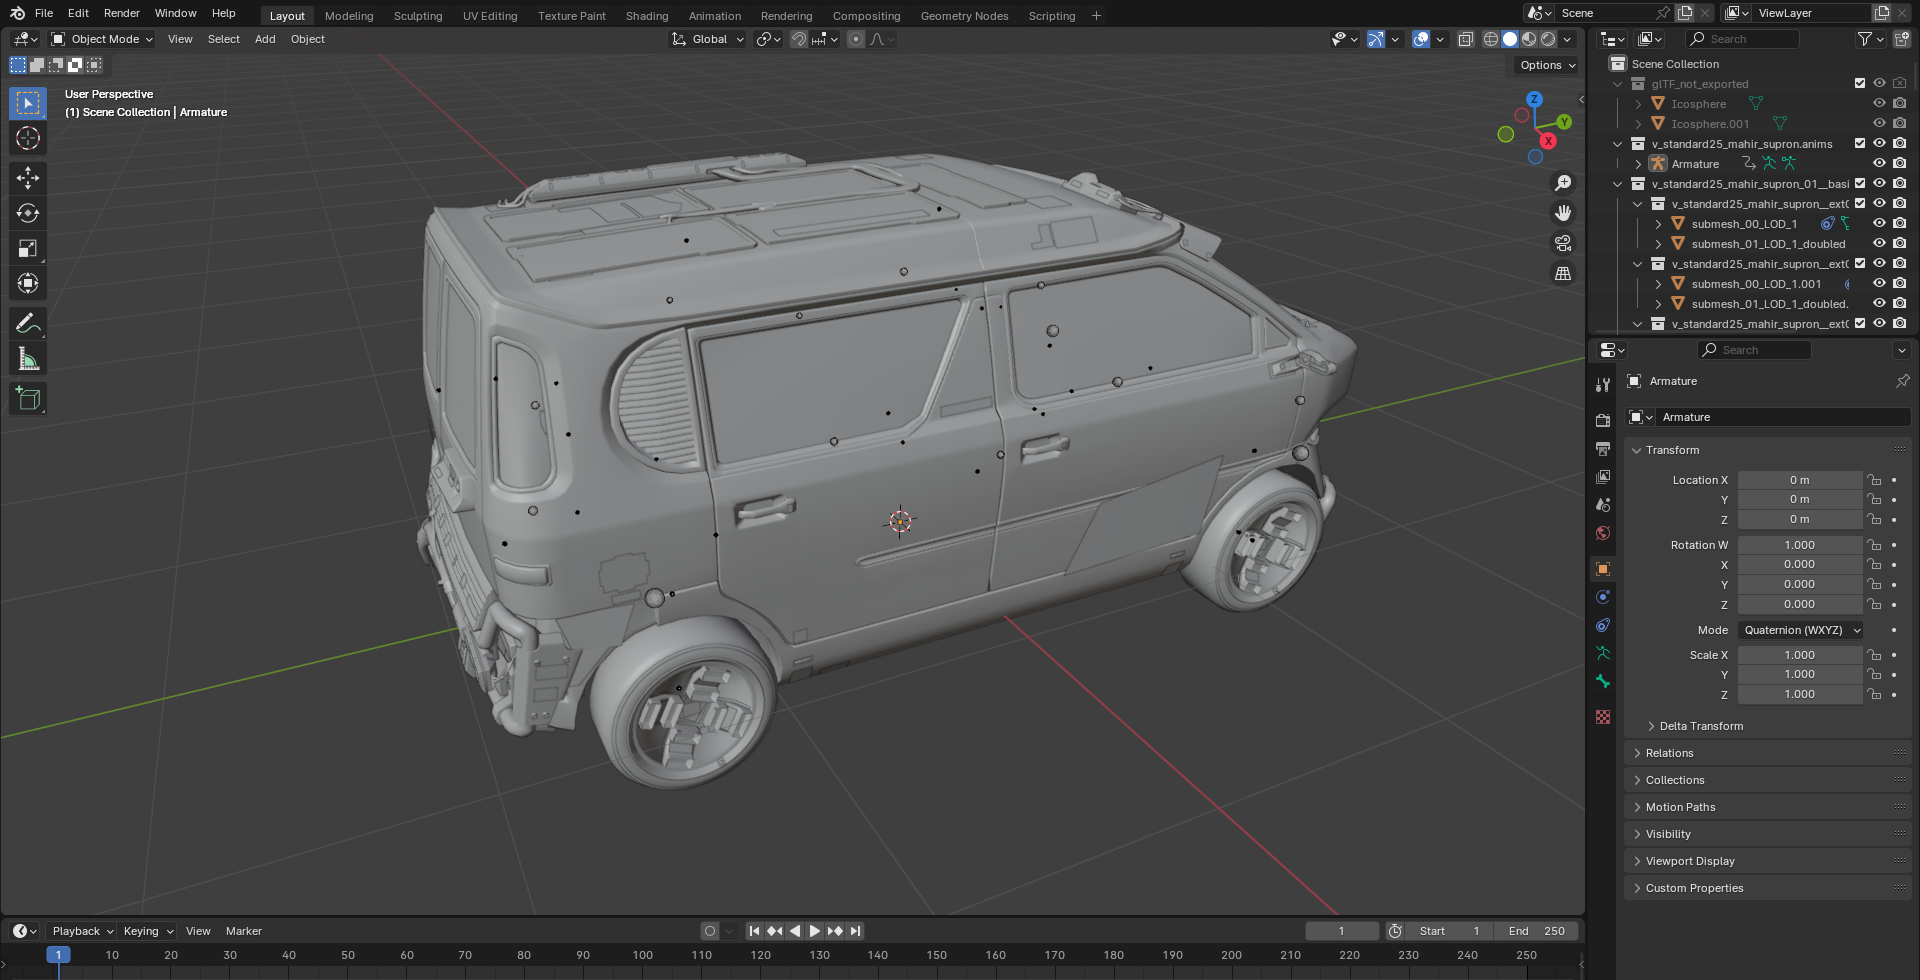Switch to the Sculpting workspace tab
The width and height of the screenshot is (1920, 980).
417,16
